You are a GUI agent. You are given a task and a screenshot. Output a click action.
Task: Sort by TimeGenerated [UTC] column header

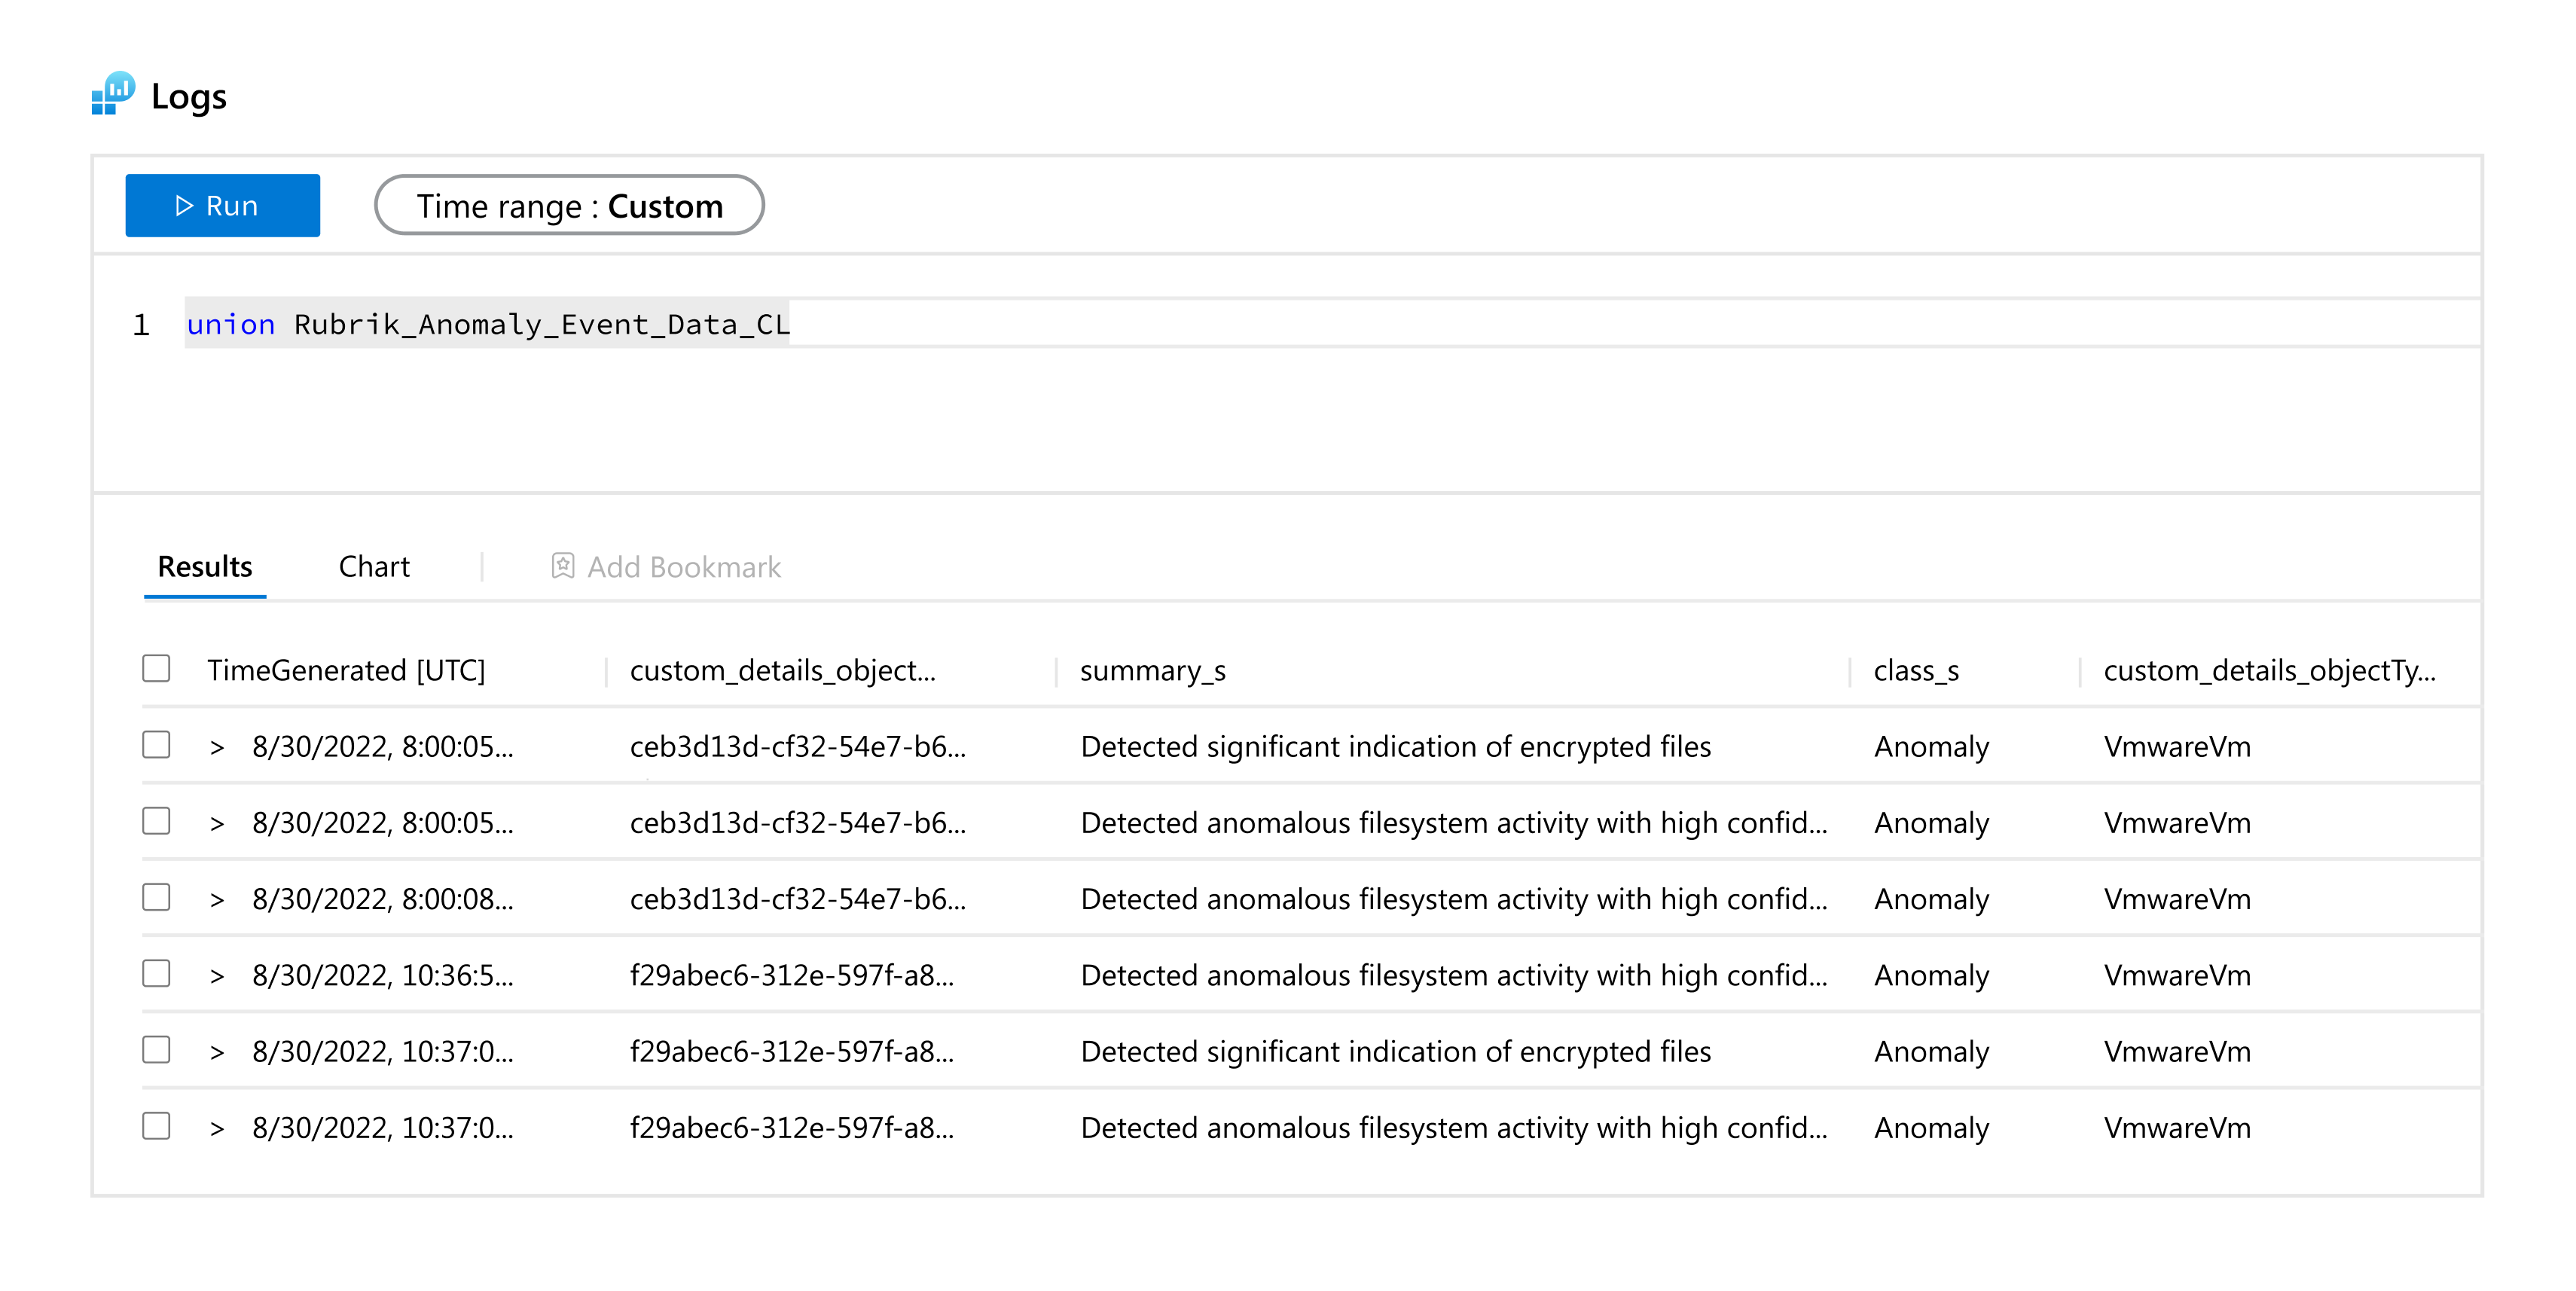(x=346, y=670)
